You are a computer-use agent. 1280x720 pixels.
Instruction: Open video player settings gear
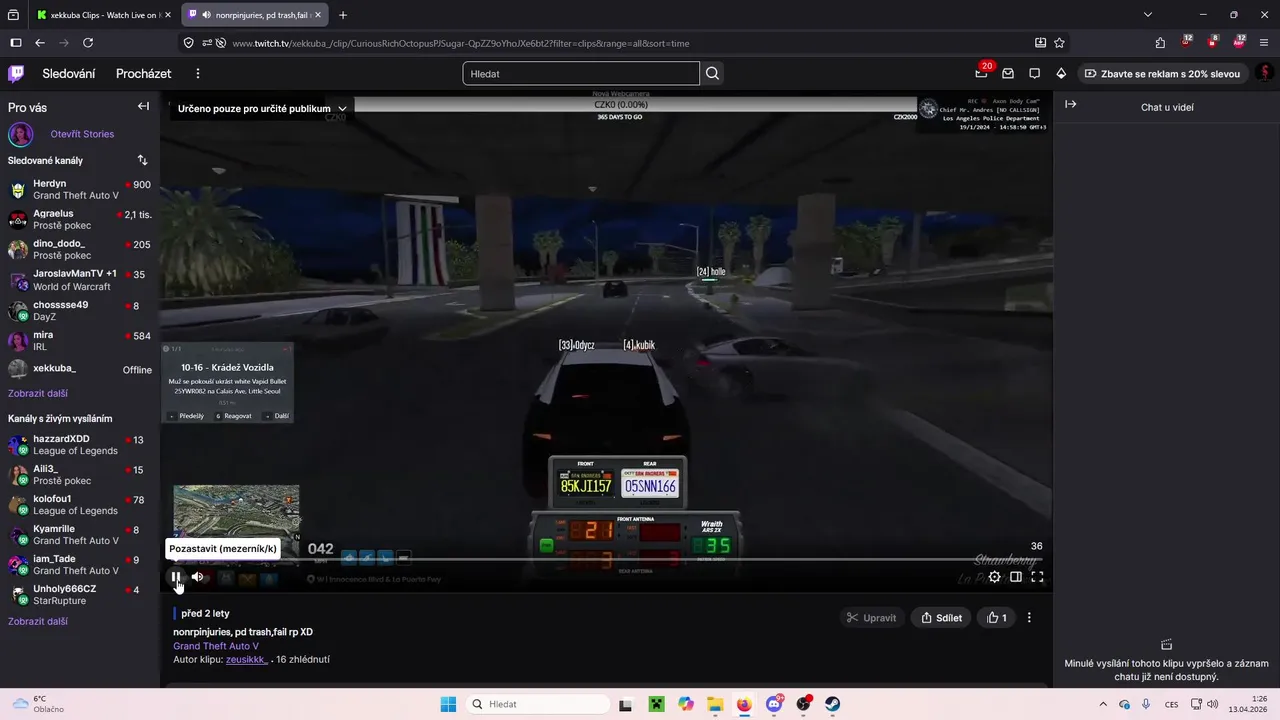point(994,576)
